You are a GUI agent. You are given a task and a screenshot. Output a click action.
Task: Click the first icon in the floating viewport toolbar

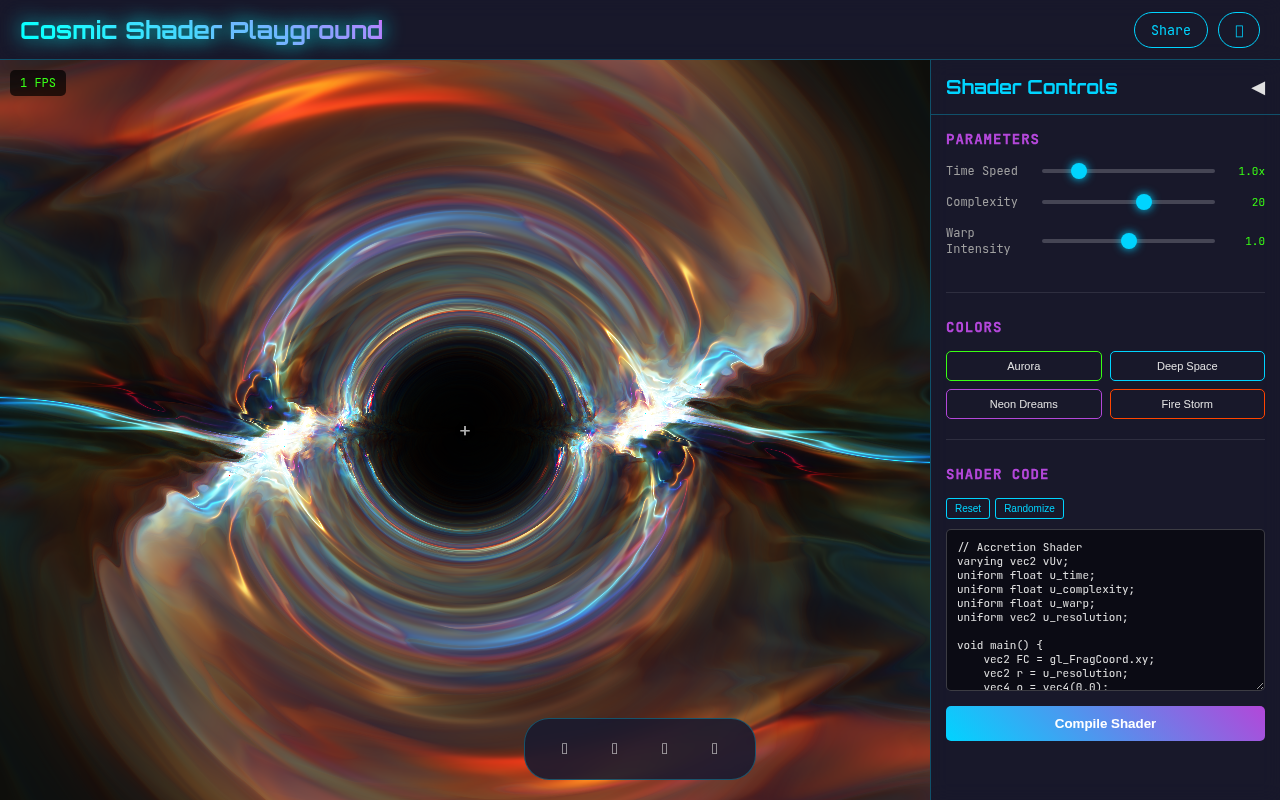coord(565,748)
